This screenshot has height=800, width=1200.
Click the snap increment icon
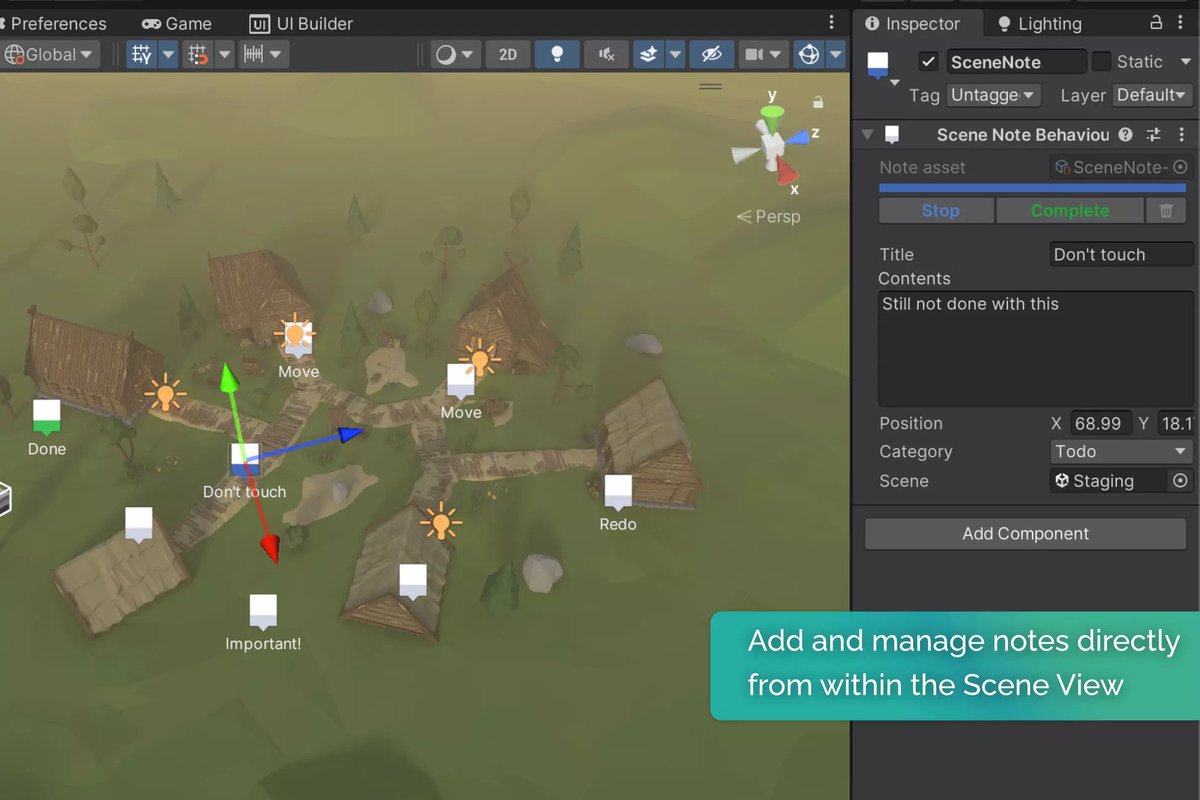198,54
